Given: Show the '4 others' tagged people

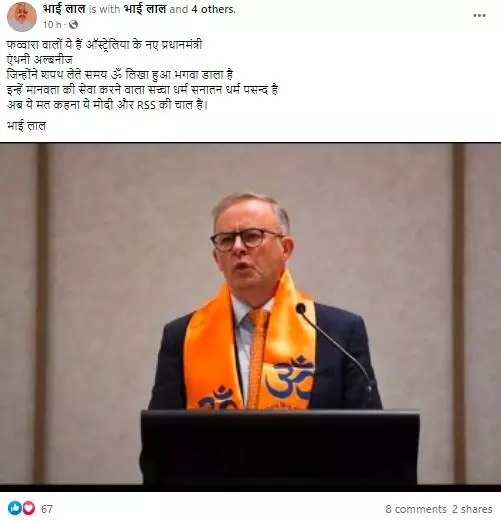Looking at the screenshot, I should pyautogui.click(x=213, y=9).
